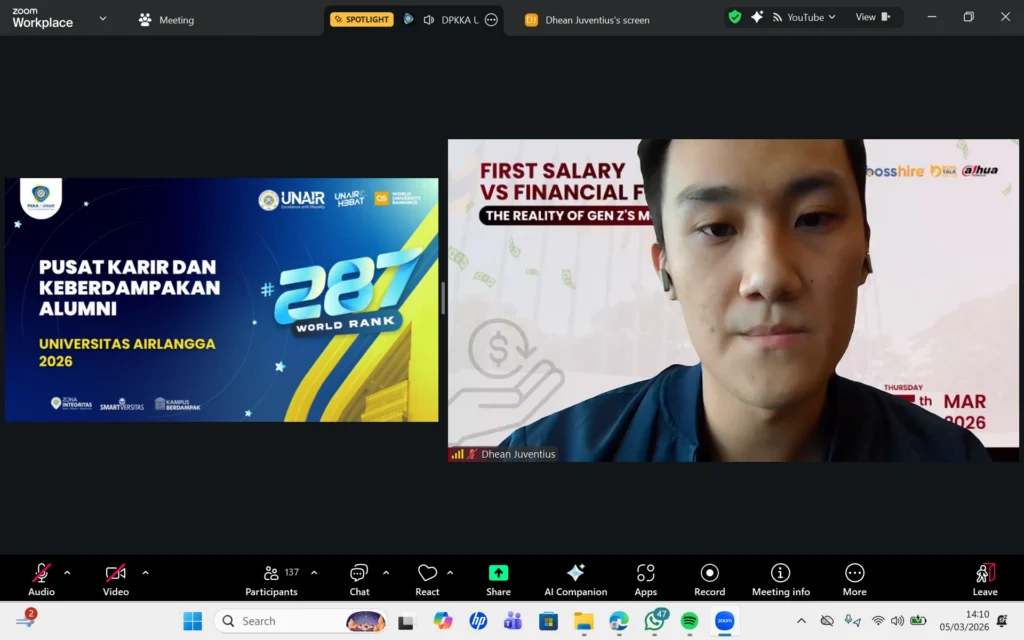The image size is (1024, 640).
Task: Expand the Chat options arrow
Action: coord(386,573)
